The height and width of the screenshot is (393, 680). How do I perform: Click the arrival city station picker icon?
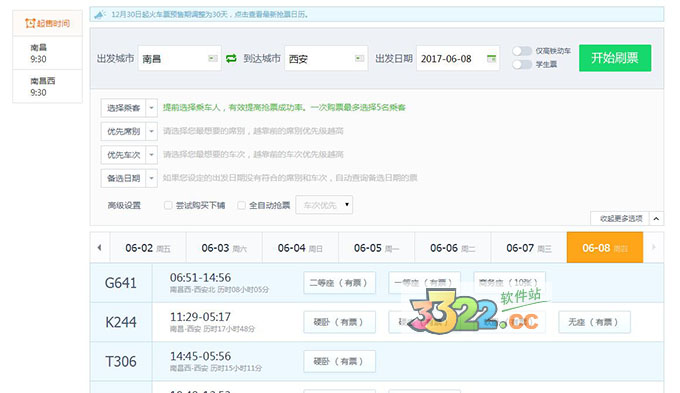[360, 58]
